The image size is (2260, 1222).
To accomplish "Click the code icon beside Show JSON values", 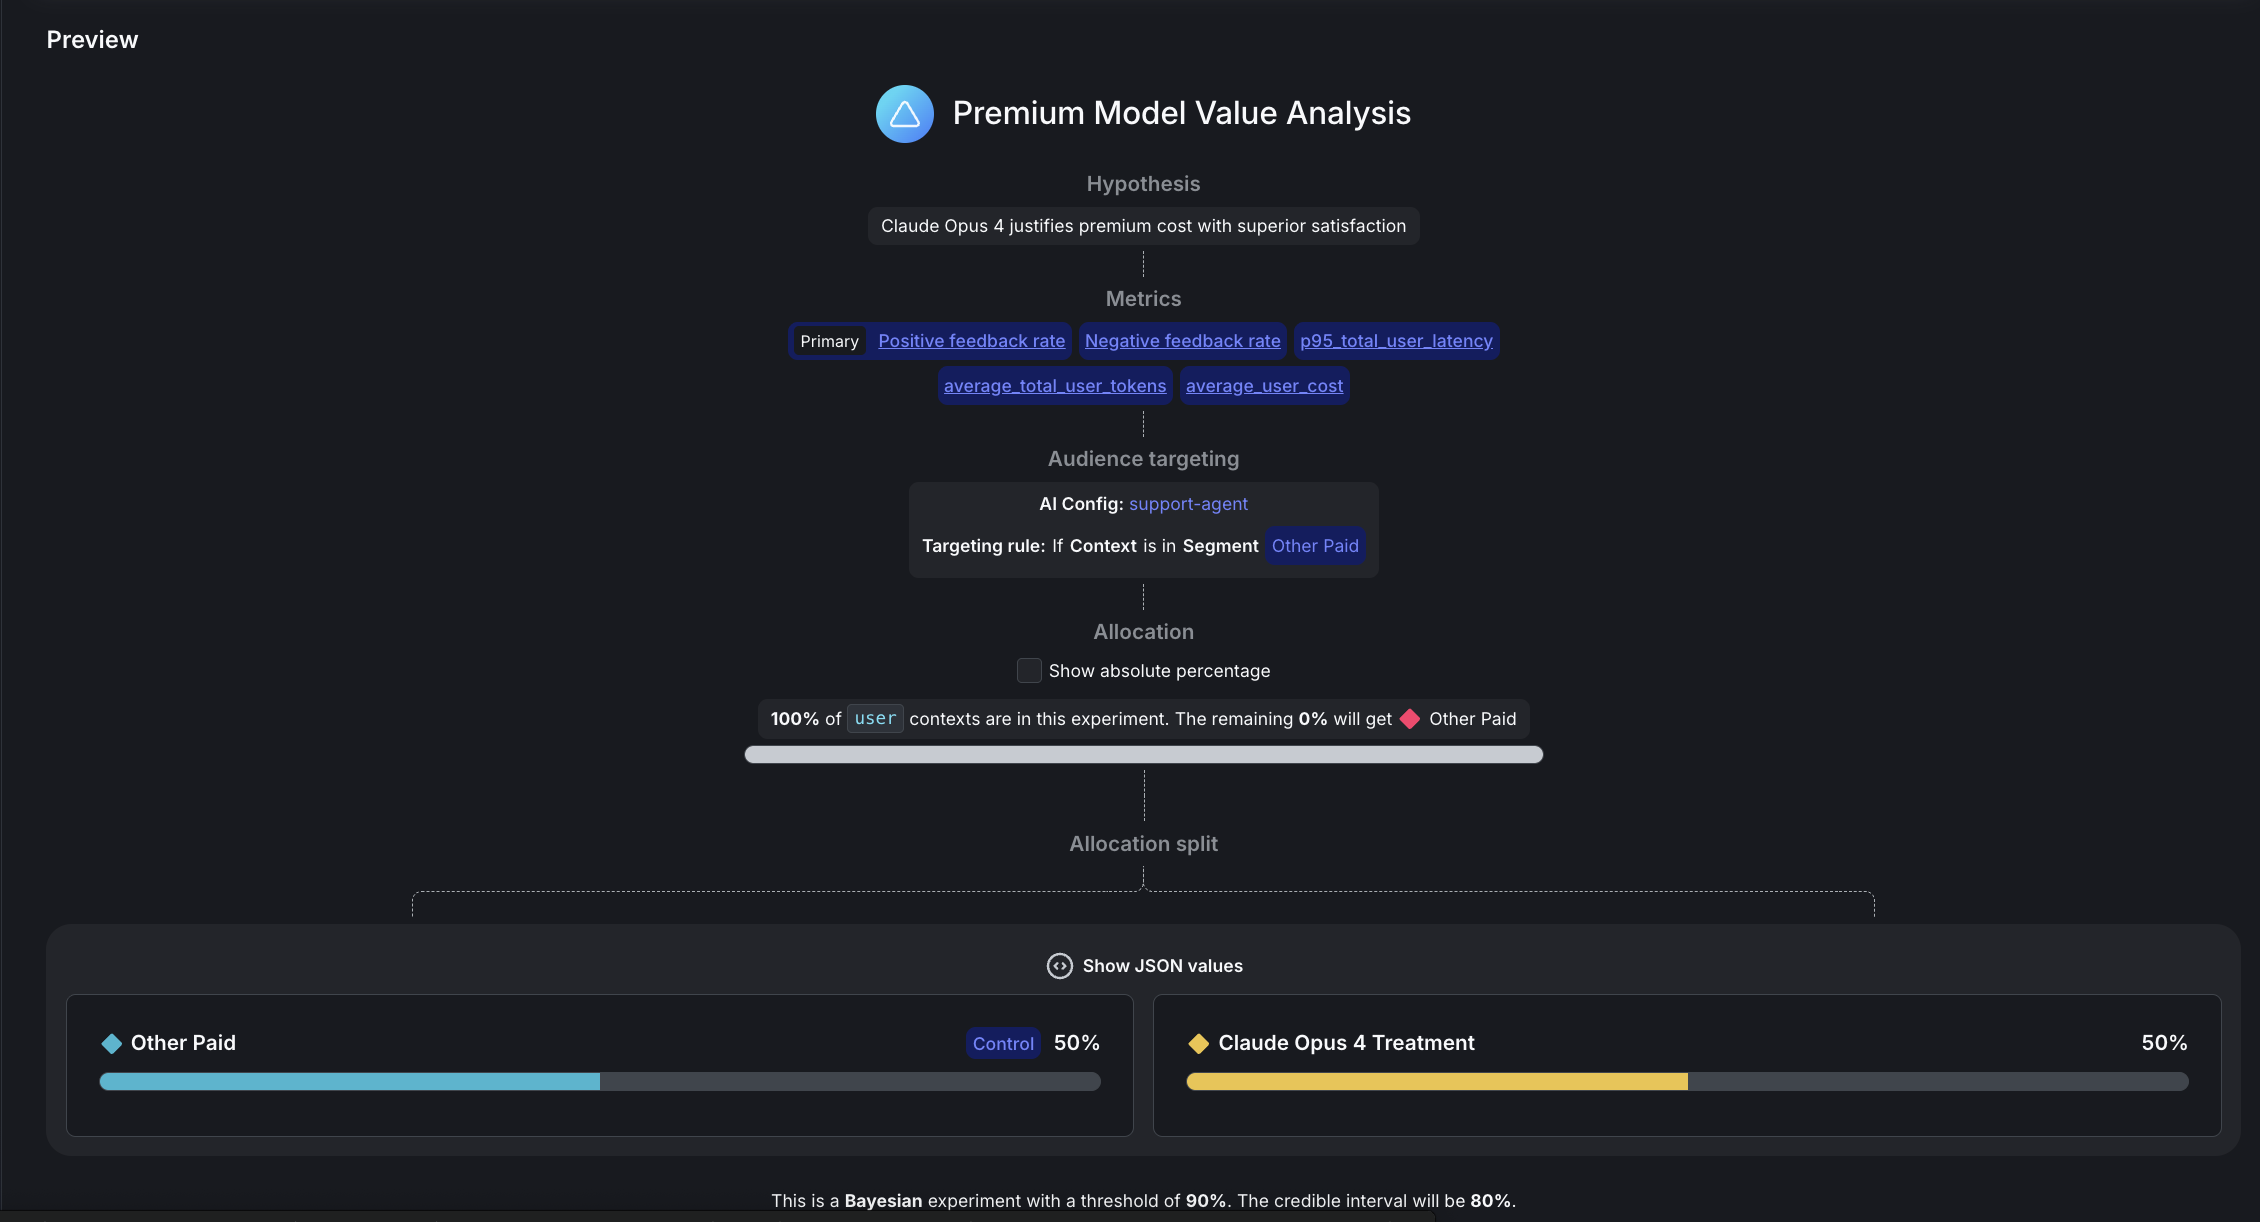I will click(x=1059, y=966).
